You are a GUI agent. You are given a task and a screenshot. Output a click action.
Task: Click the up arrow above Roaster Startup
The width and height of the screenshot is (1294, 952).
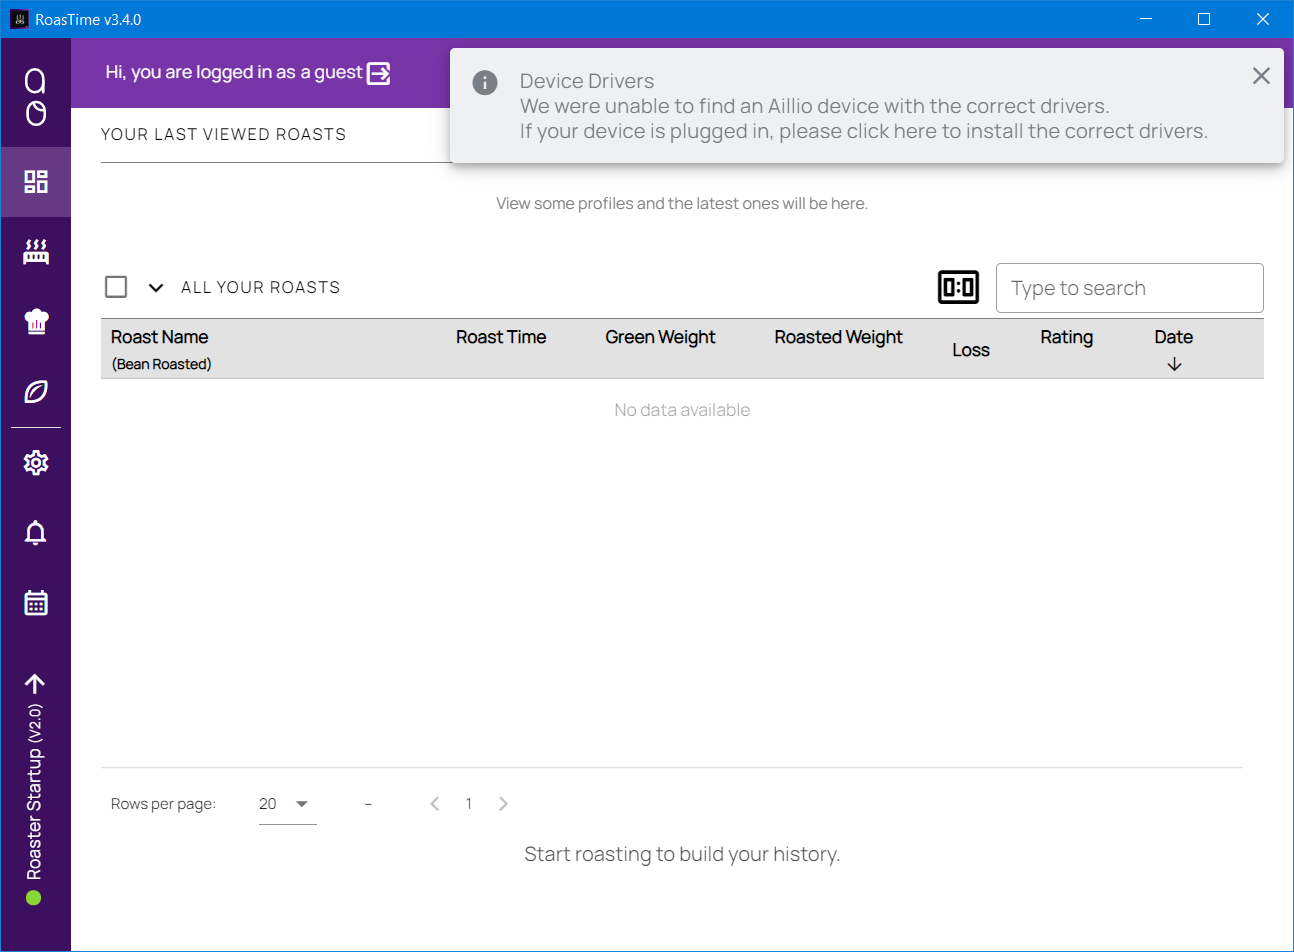tap(35, 684)
